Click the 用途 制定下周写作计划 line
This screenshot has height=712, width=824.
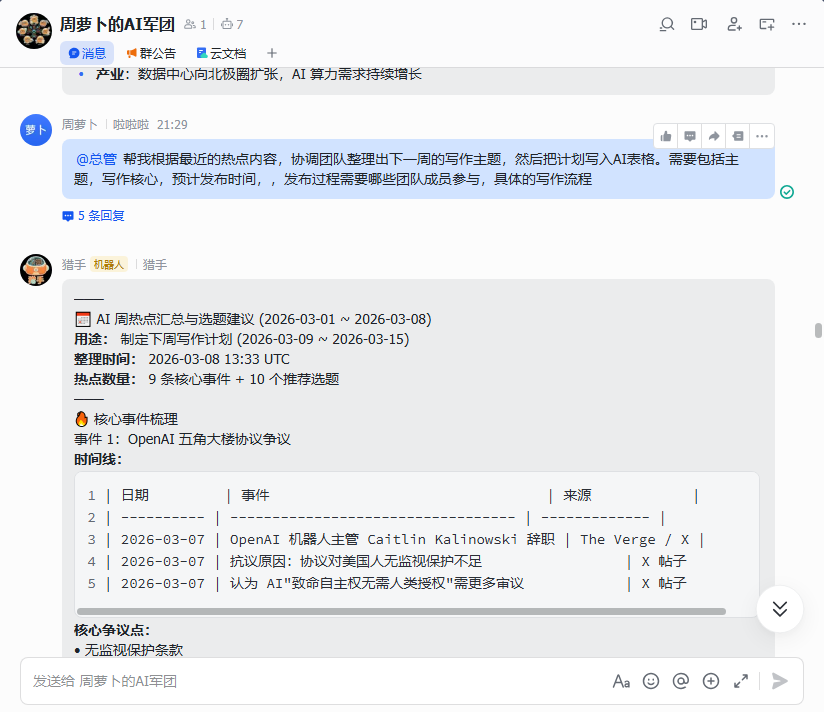click(242, 339)
